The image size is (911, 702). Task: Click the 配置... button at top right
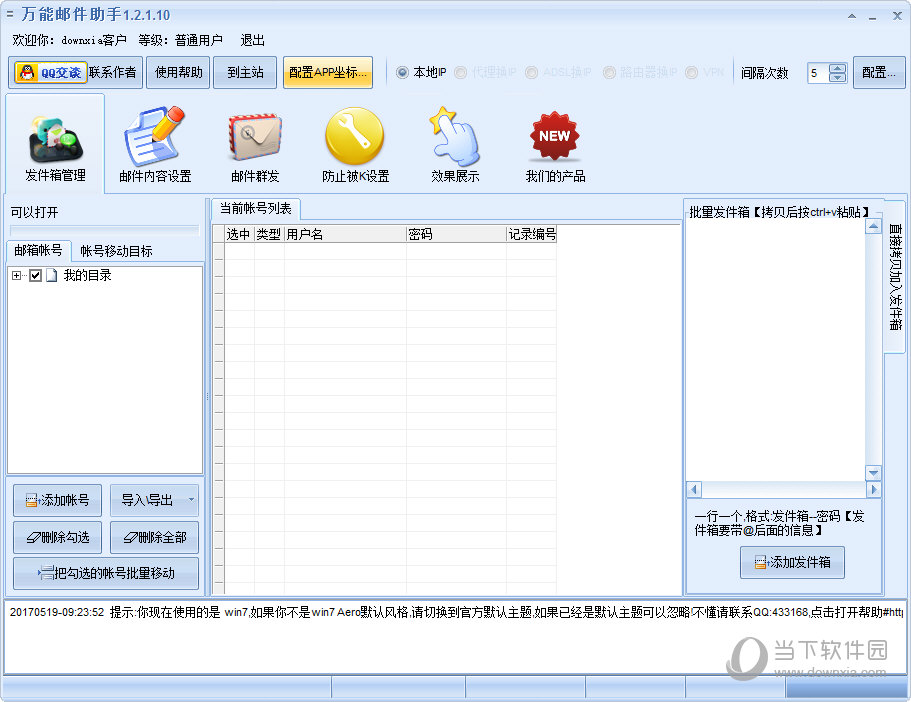878,73
